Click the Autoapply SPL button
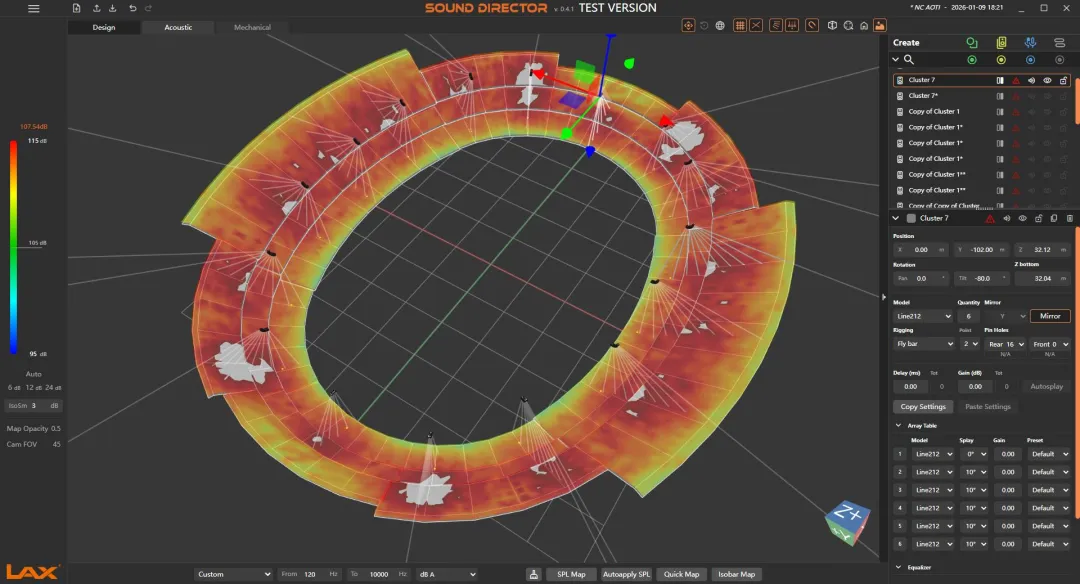1080x584 pixels. point(626,574)
